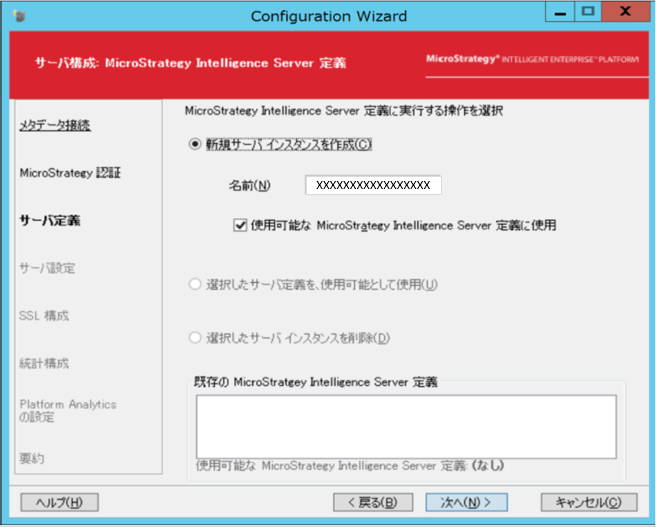Select 選択したサーバ定義を、使用可能として使用 radio option
The image size is (656, 527).
click(x=195, y=284)
